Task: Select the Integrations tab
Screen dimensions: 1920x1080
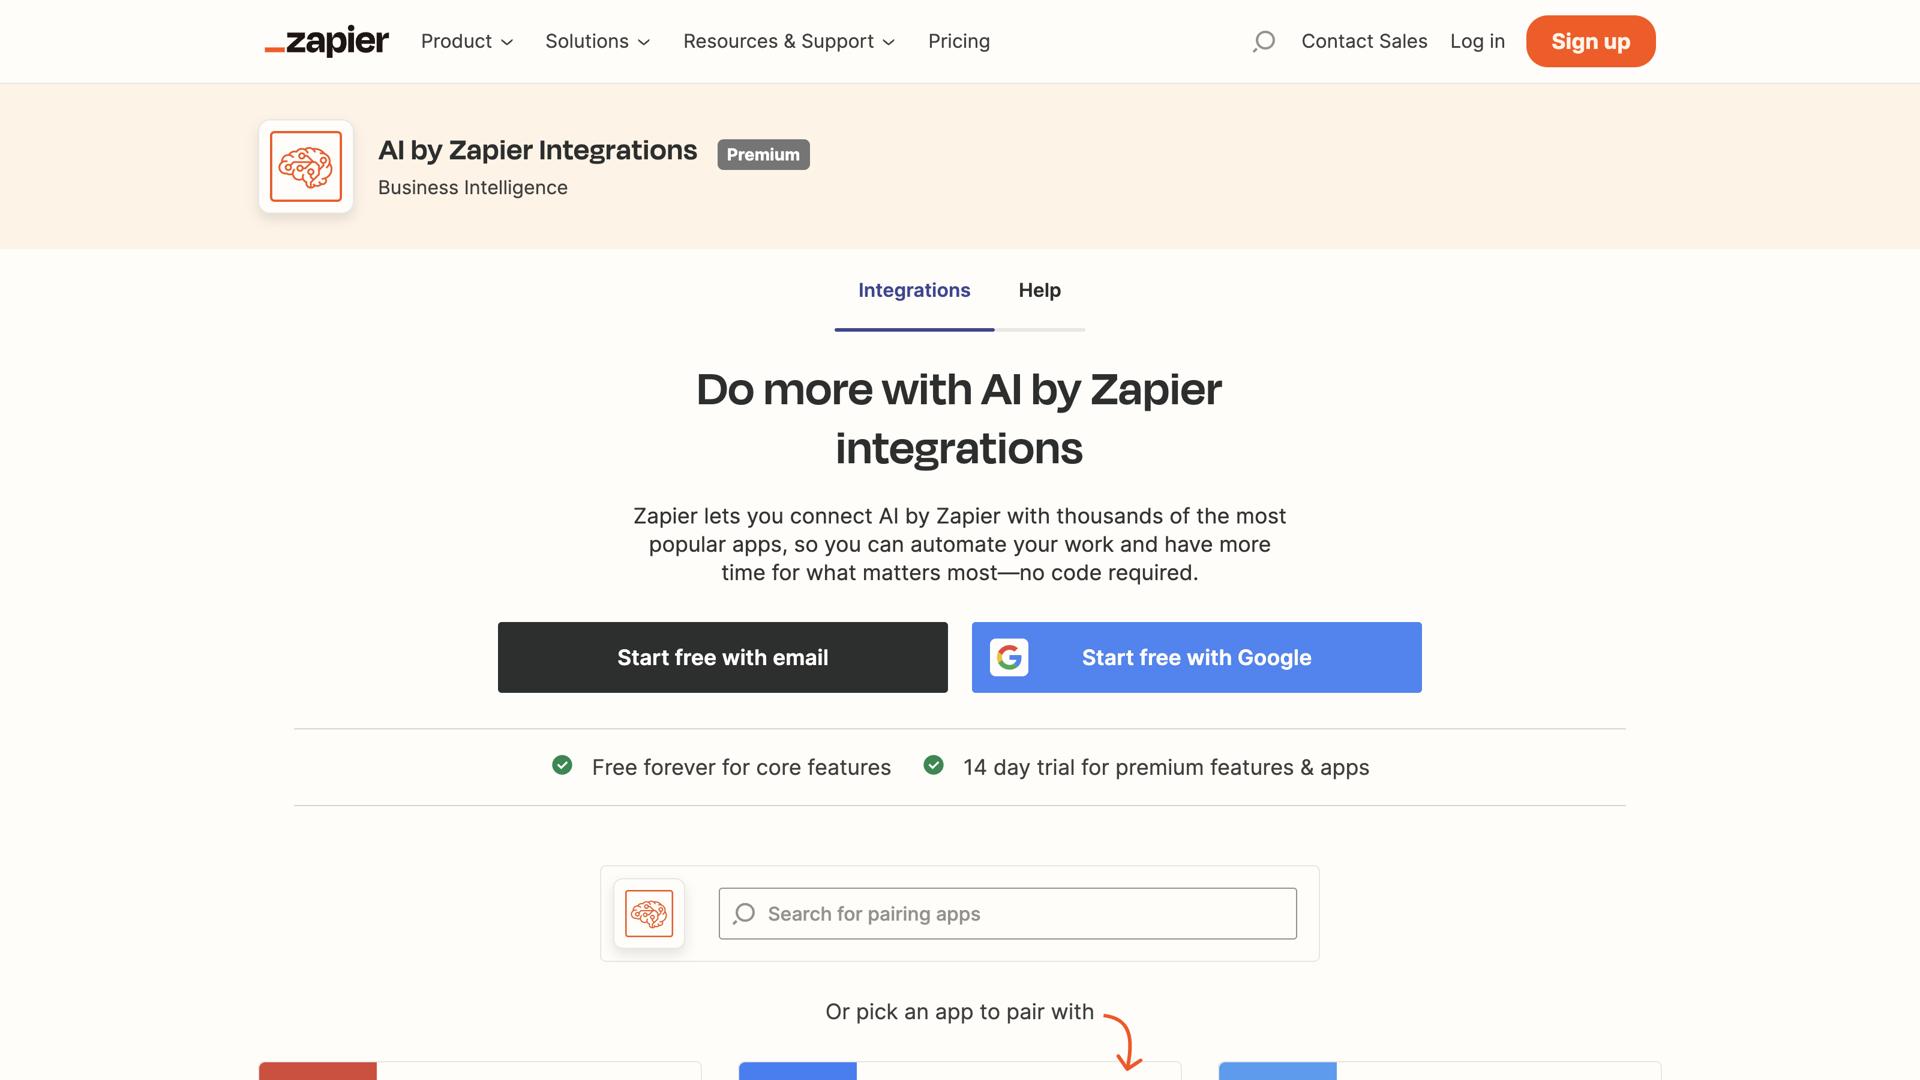Action: point(913,290)
